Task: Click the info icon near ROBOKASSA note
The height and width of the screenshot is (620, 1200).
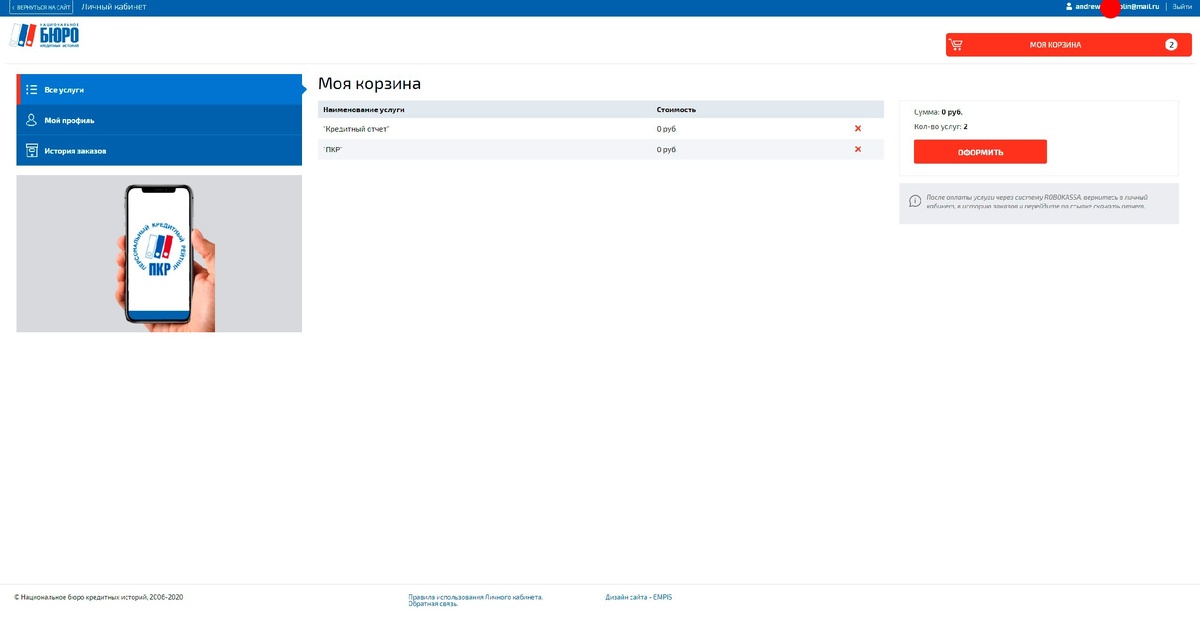Action: 915,201
